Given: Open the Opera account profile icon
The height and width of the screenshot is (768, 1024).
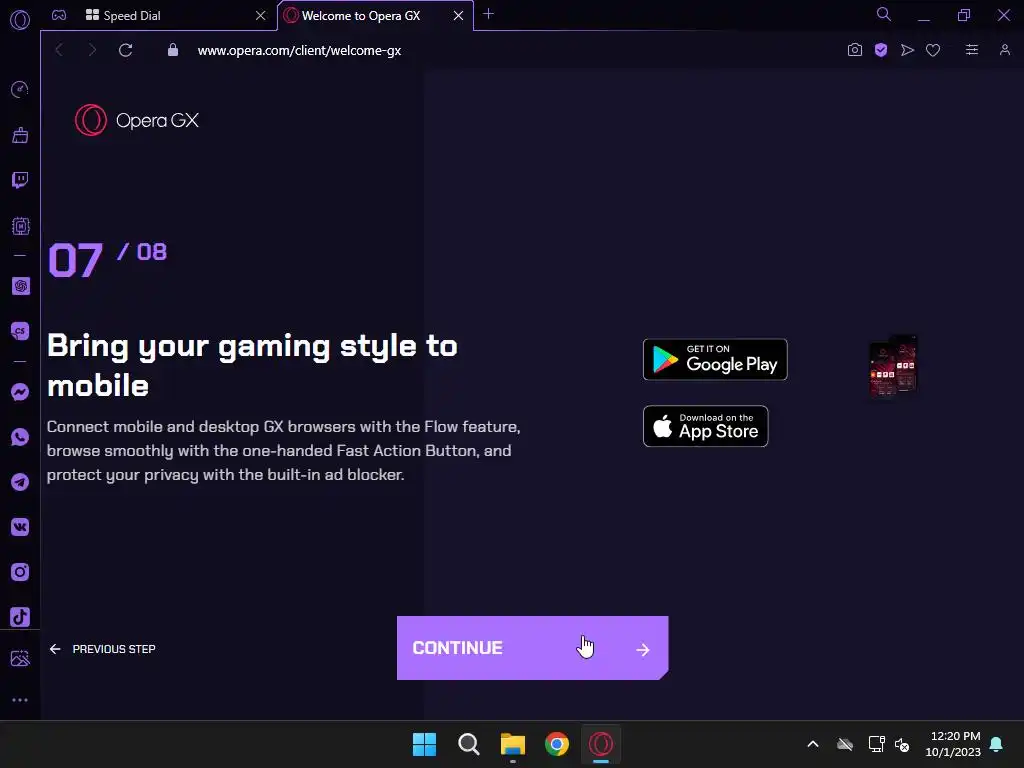Looking at the screenshot, I should [x=1004, y=50].
